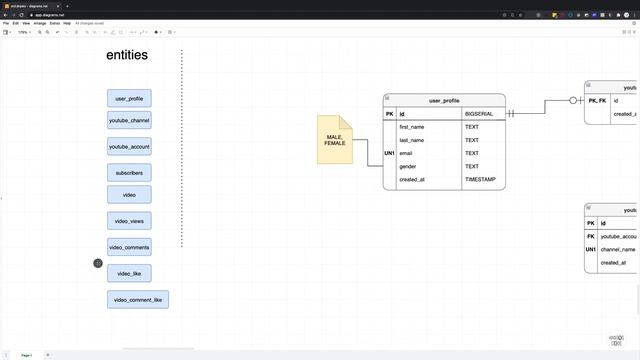Click the horizontal canvas scrollbar

[x=158, y=349]
